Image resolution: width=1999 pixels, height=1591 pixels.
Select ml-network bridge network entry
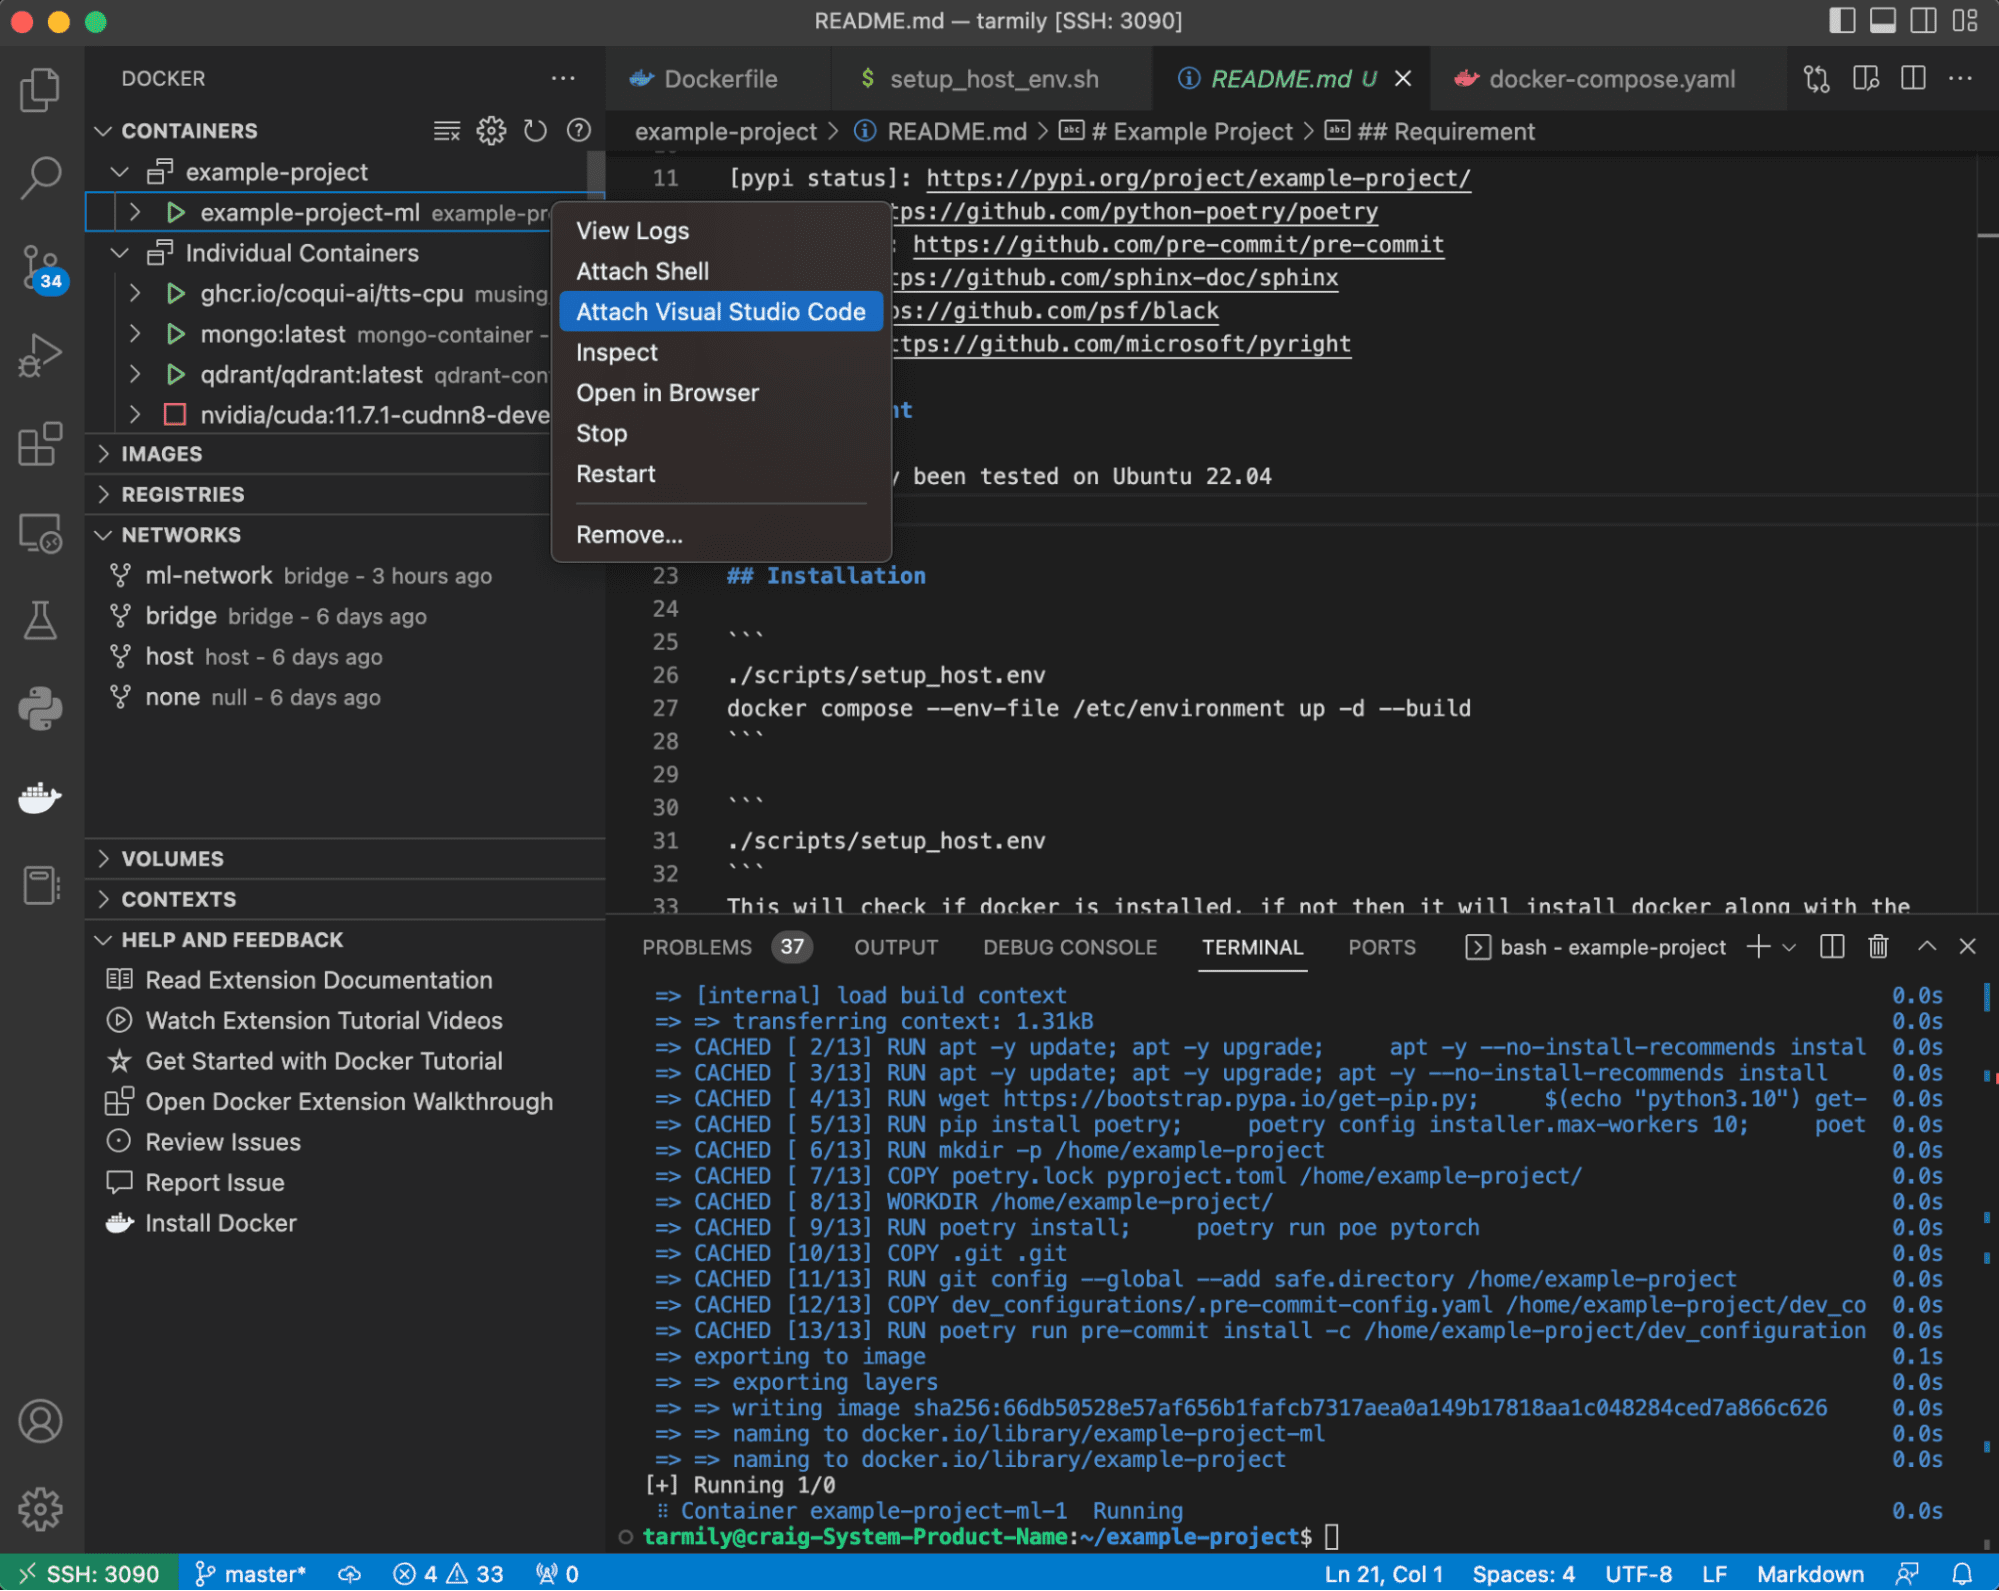coord(208,576)
